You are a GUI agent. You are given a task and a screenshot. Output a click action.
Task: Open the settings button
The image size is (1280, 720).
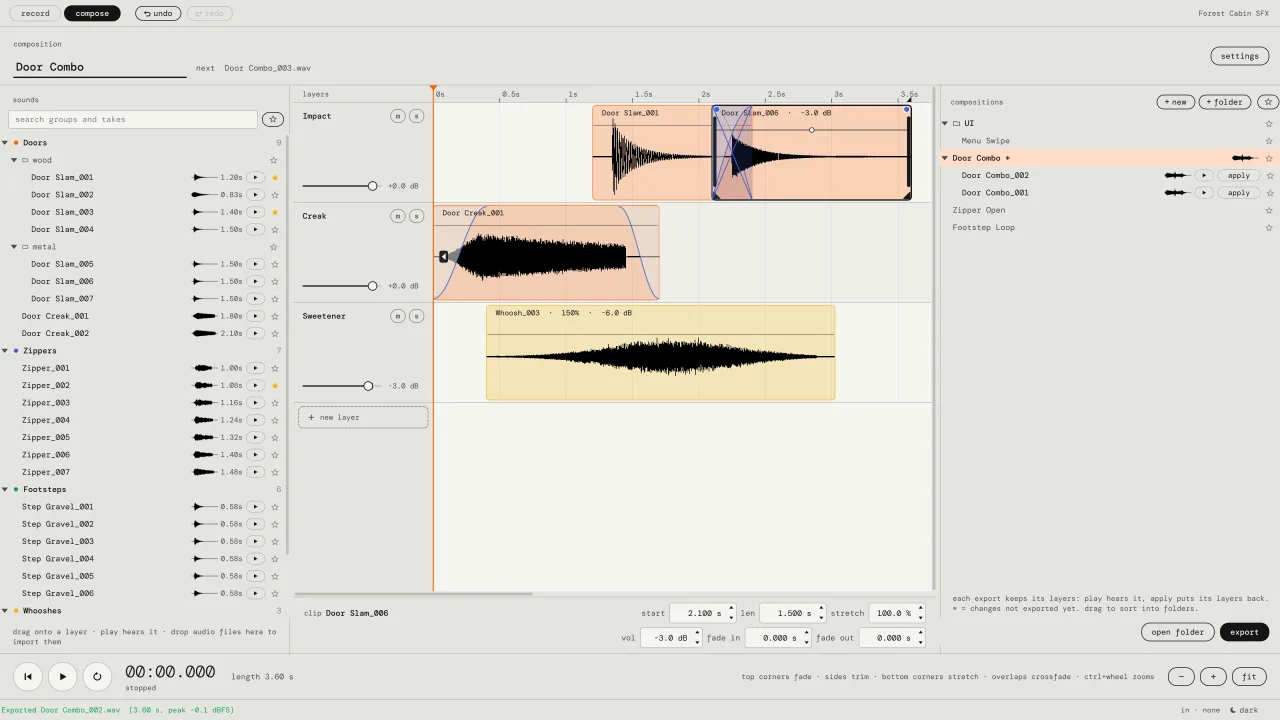click(x=1239, y=56)
